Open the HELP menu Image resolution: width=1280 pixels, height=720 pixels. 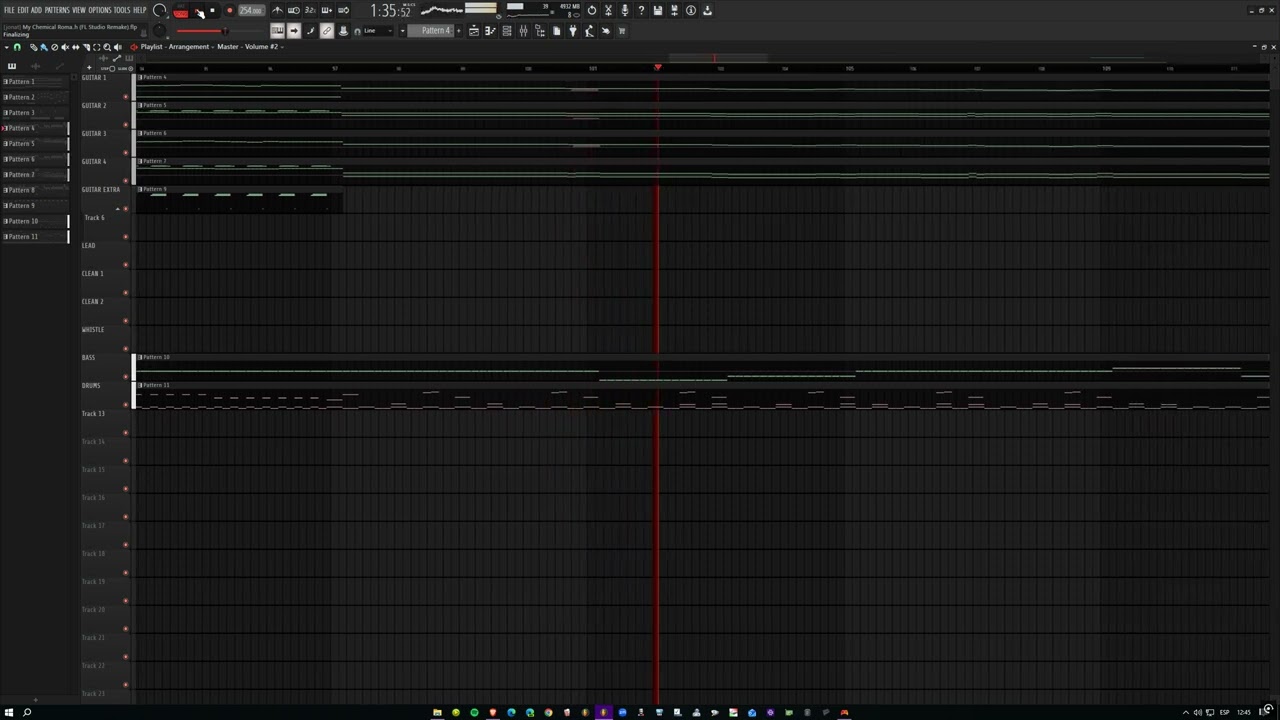pos(139,10)
